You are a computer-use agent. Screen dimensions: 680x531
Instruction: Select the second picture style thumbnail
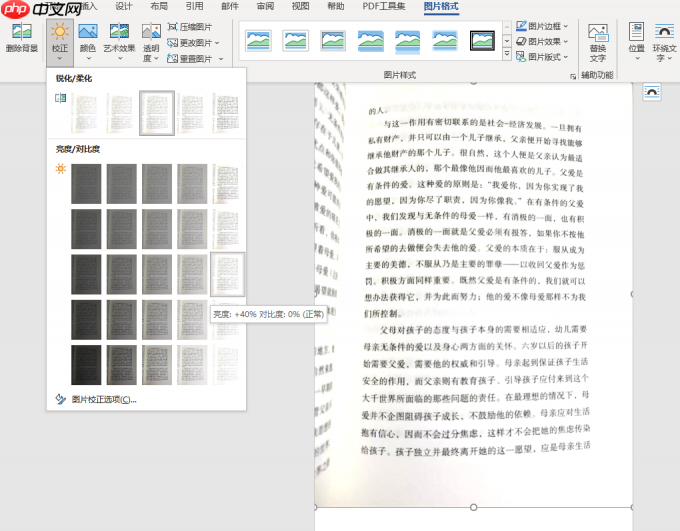tap(295, 40)
